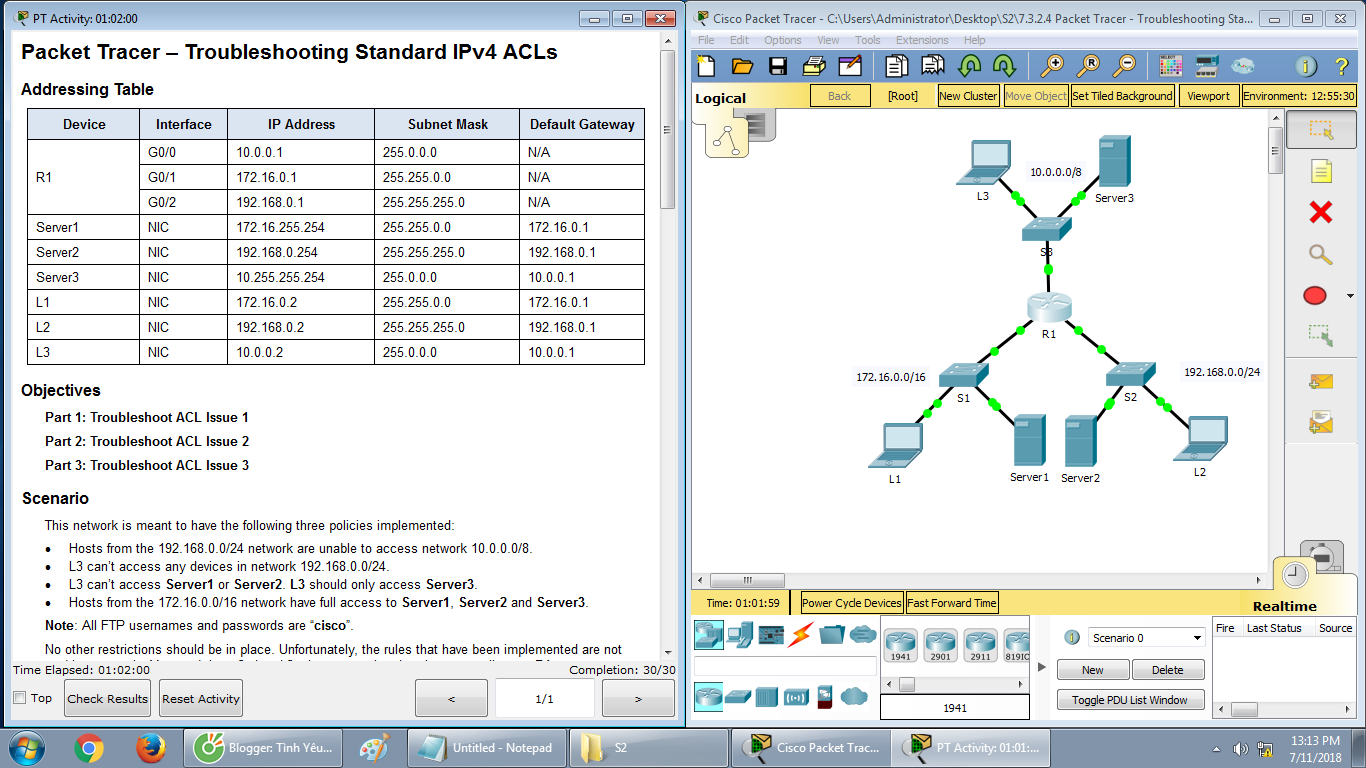Click the Redo arrow icon
The height and width of the screenshot is (768, 1366).
tap(1004, 66)
